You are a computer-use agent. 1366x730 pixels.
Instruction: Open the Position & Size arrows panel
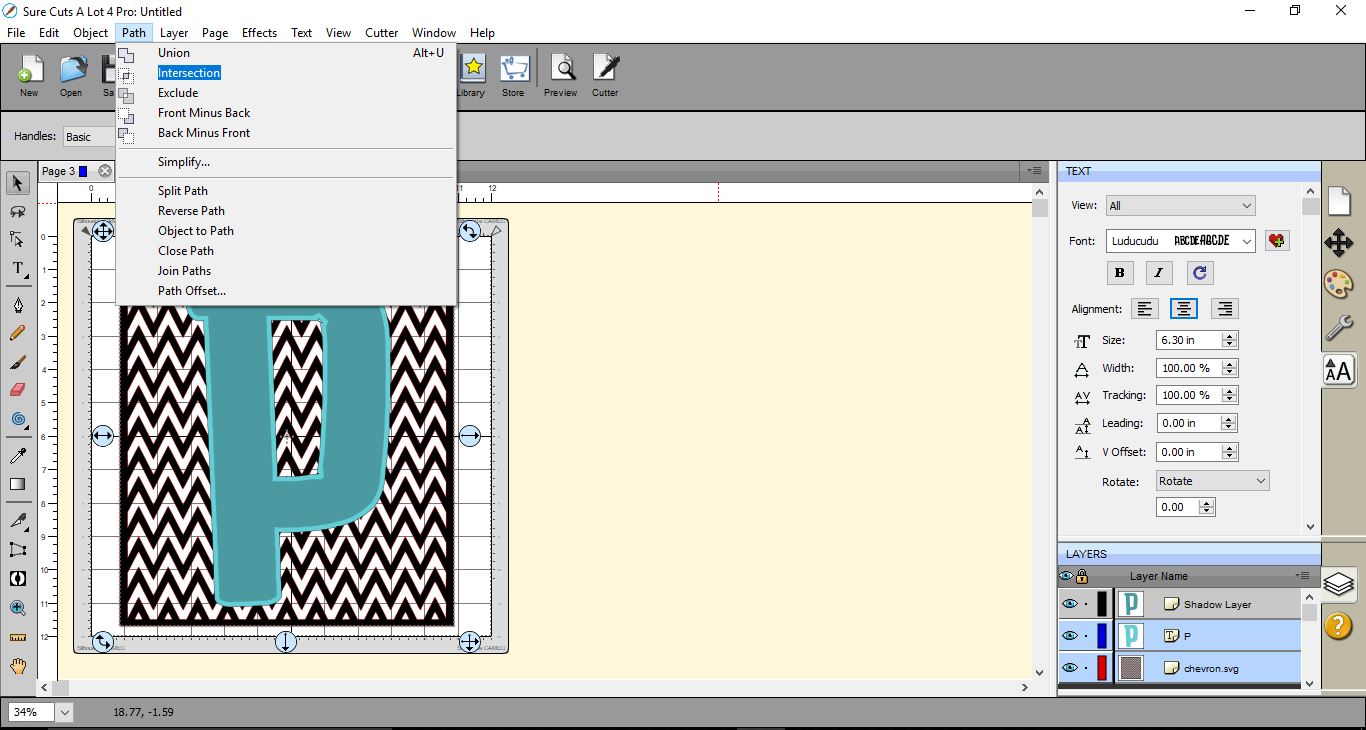[1339, 242]
